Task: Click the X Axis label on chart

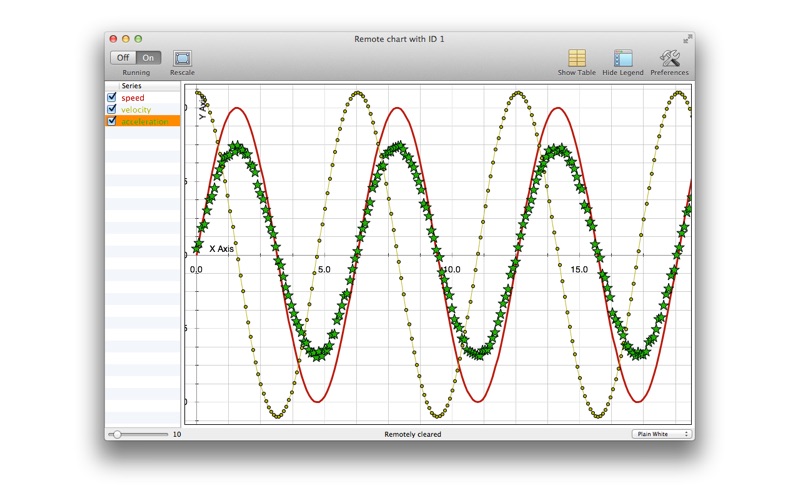Action: pyautogui.click(x=221, y=249)
